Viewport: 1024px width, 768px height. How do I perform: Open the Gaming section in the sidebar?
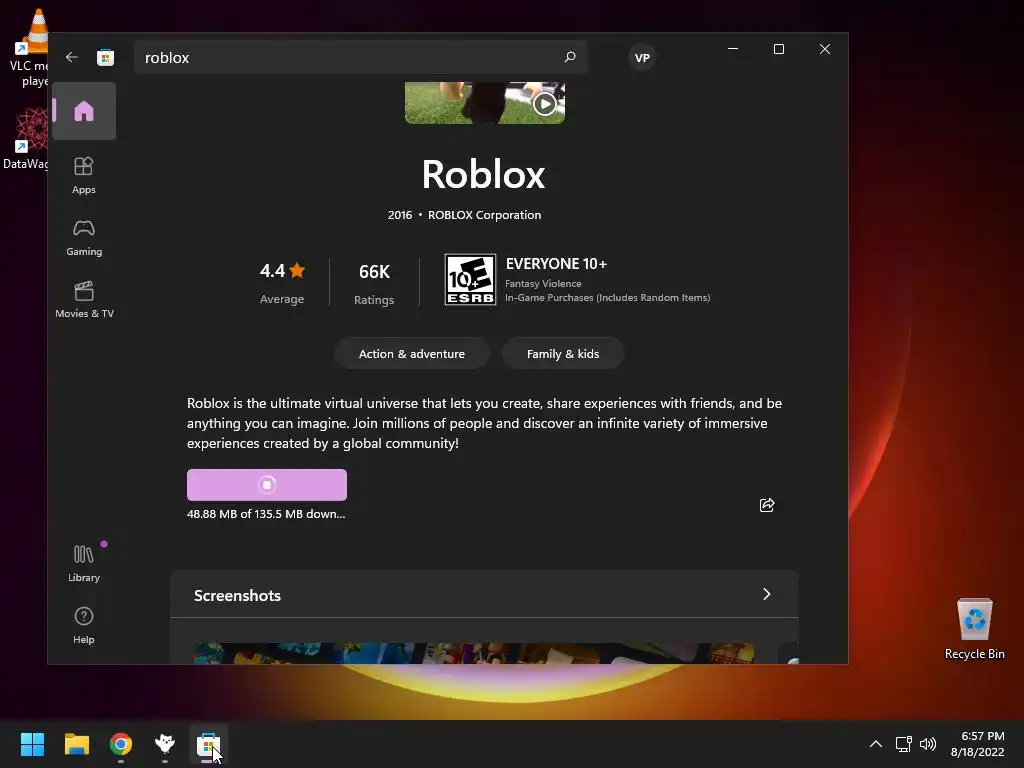(x=84, y=237)
